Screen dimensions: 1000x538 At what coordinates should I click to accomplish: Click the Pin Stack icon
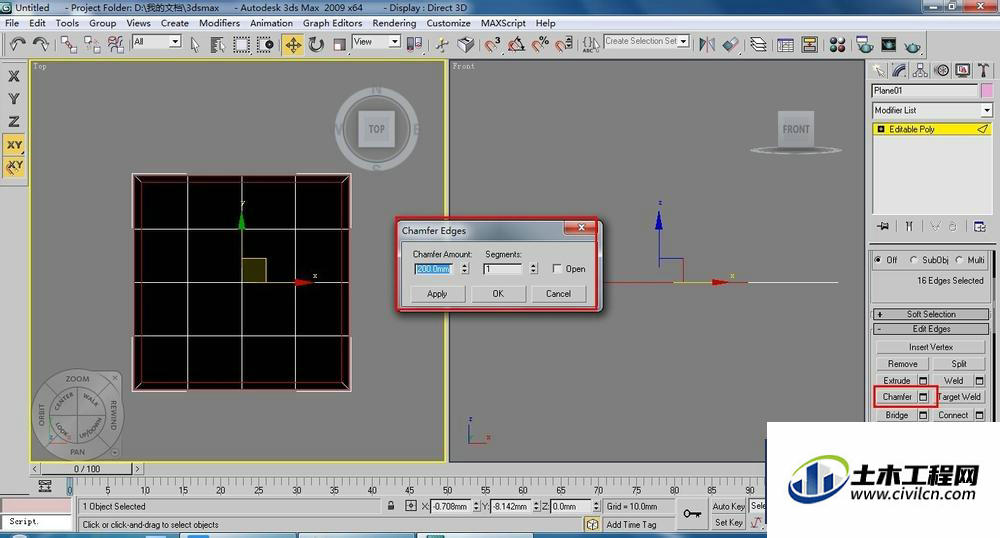click(883, 226)
